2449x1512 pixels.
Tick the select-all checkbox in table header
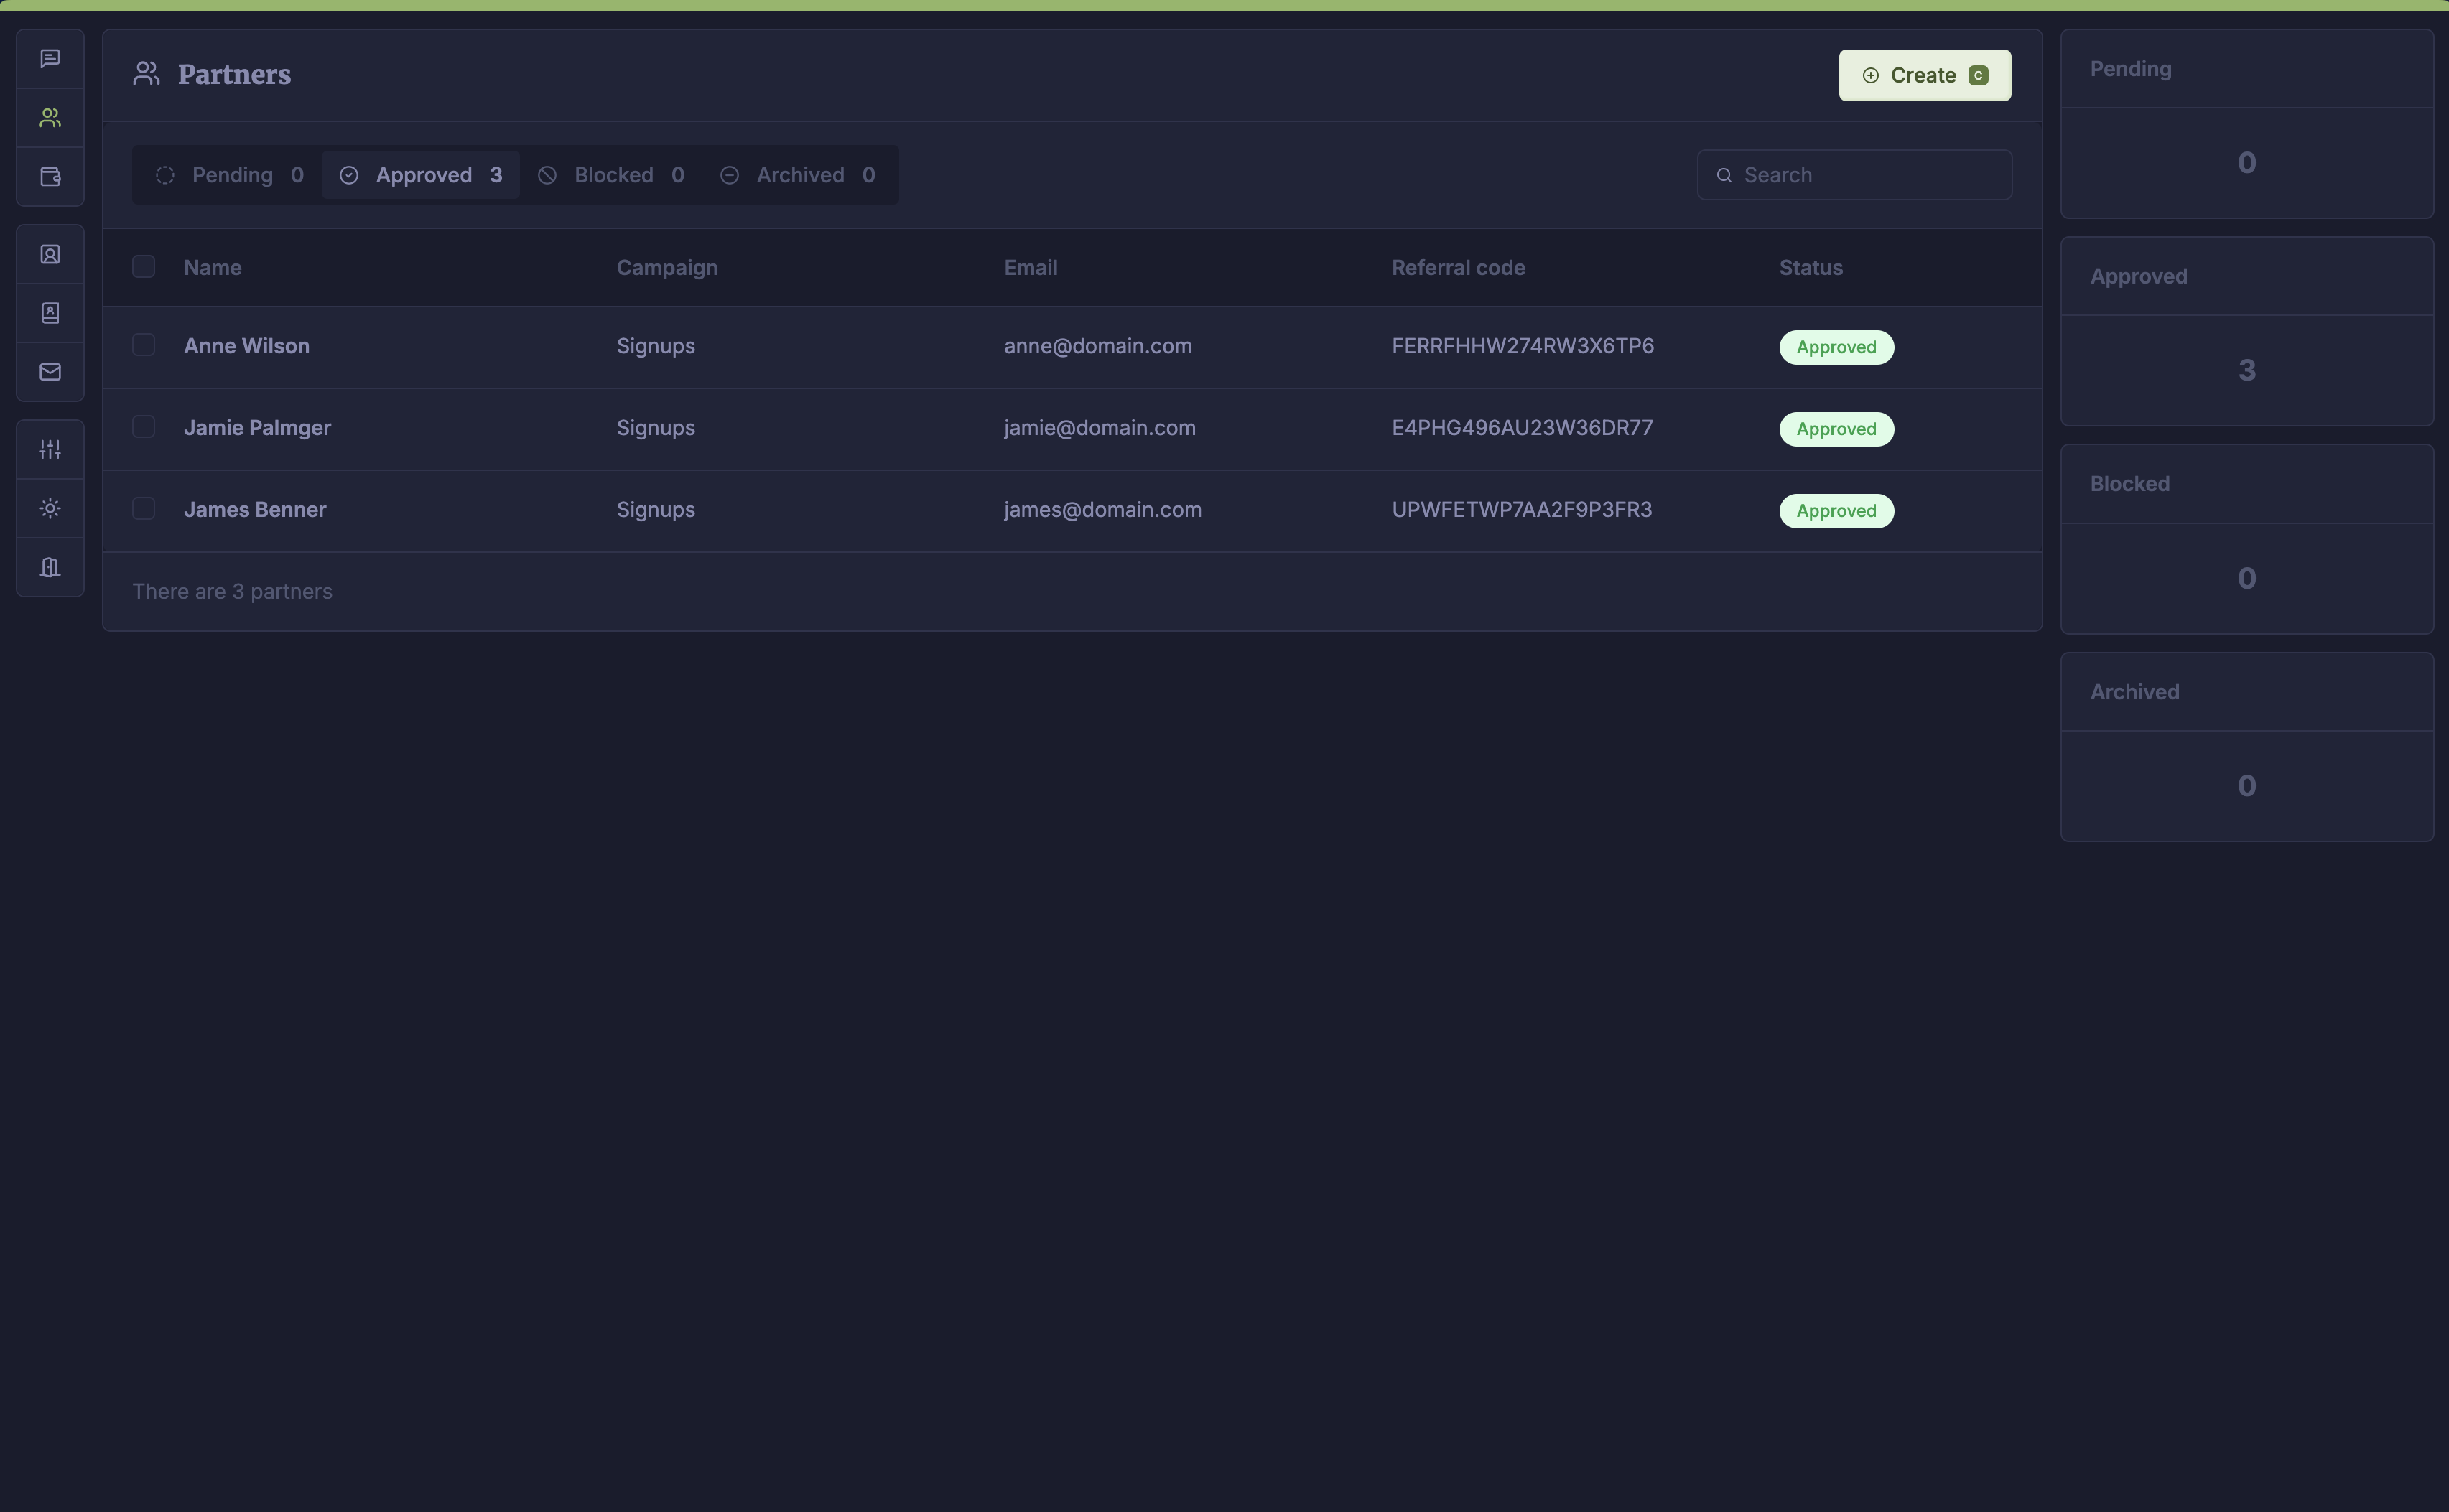pyautogui.click(x=143, y=267)
